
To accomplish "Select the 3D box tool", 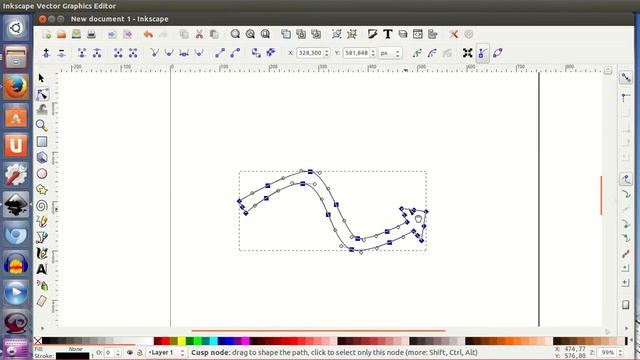I will (42, 158).
